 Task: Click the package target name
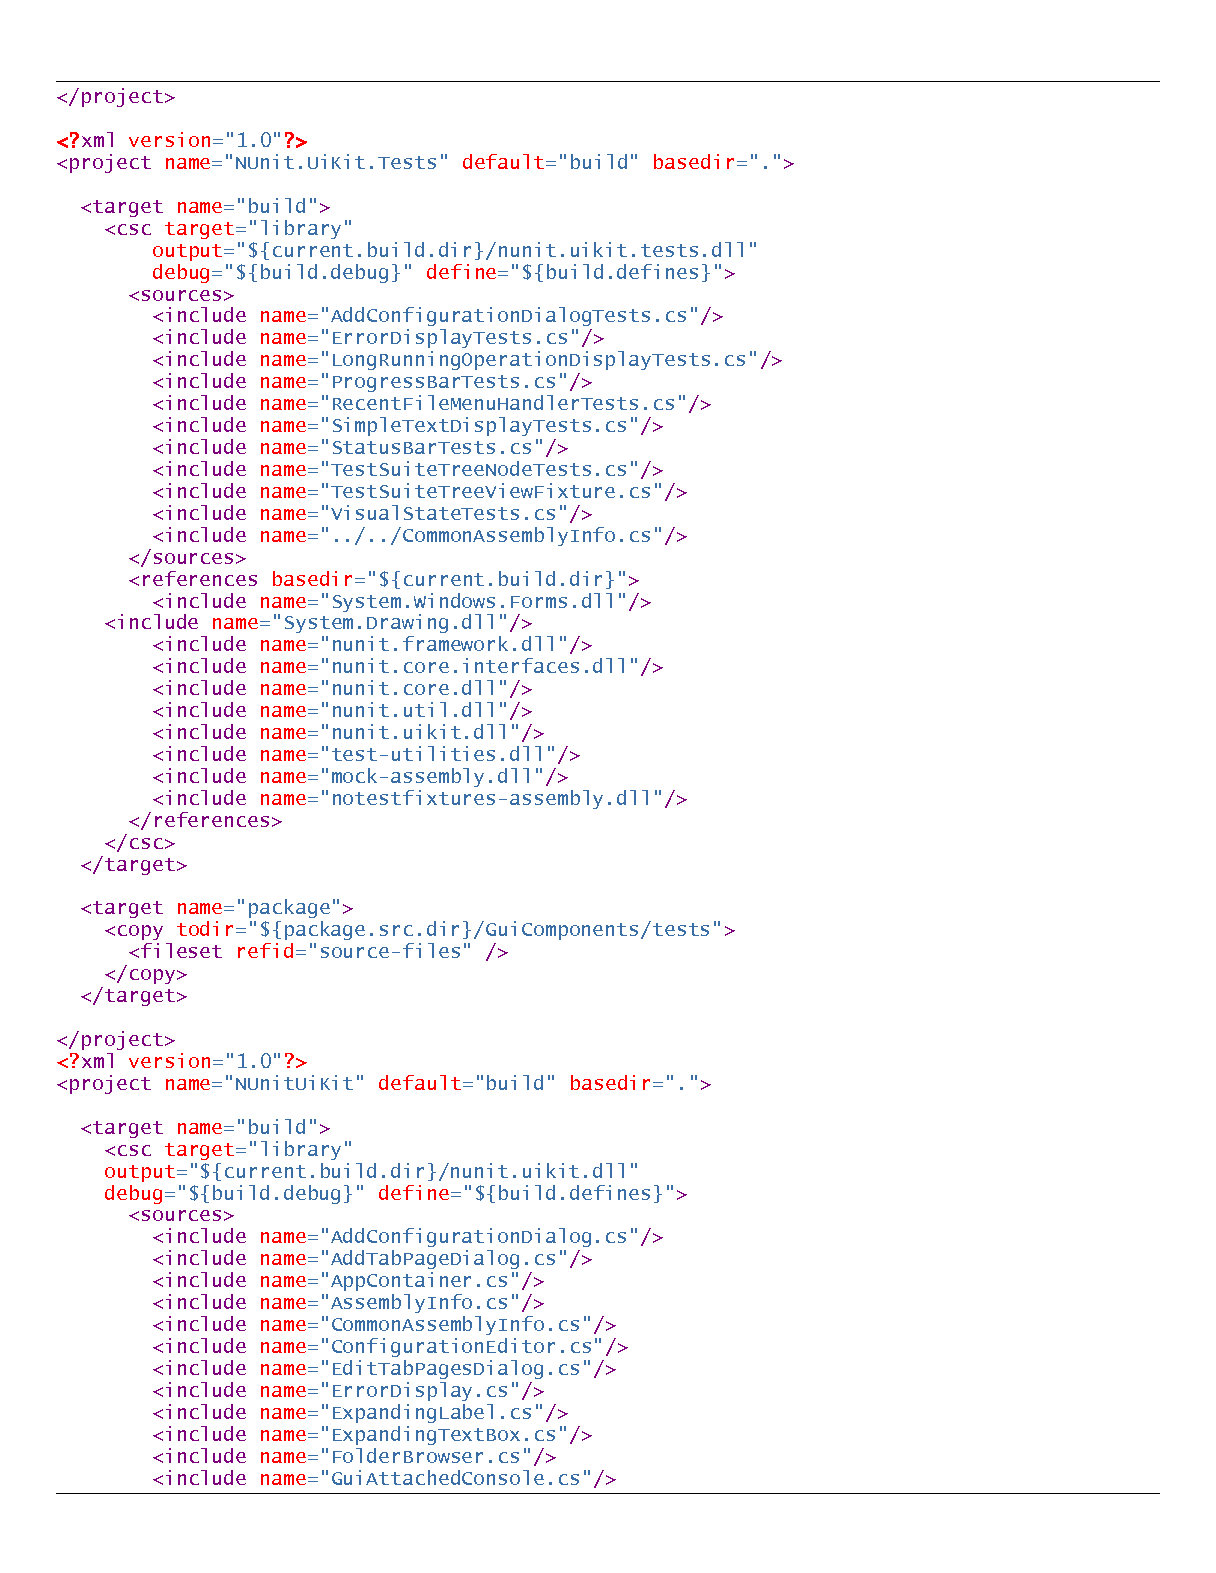coord(288,908)
